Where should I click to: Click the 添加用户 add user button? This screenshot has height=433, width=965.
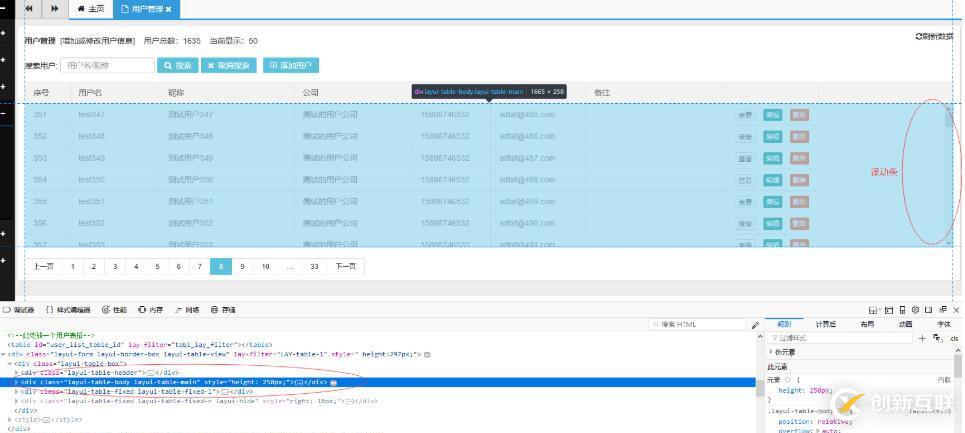click(290, 65)
